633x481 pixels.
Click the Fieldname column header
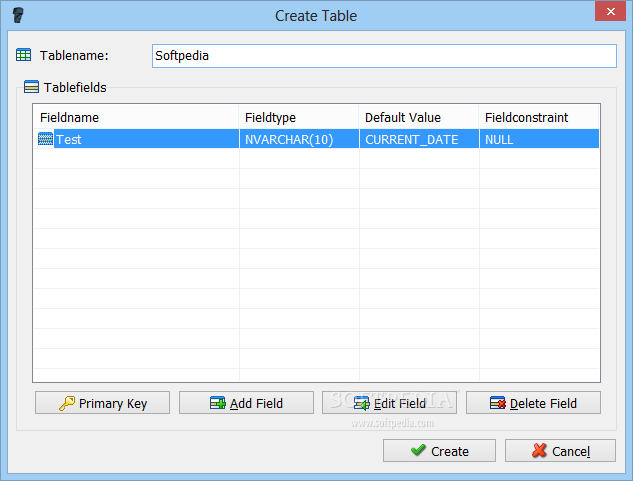pyautogui.click(x=136, y=118)
